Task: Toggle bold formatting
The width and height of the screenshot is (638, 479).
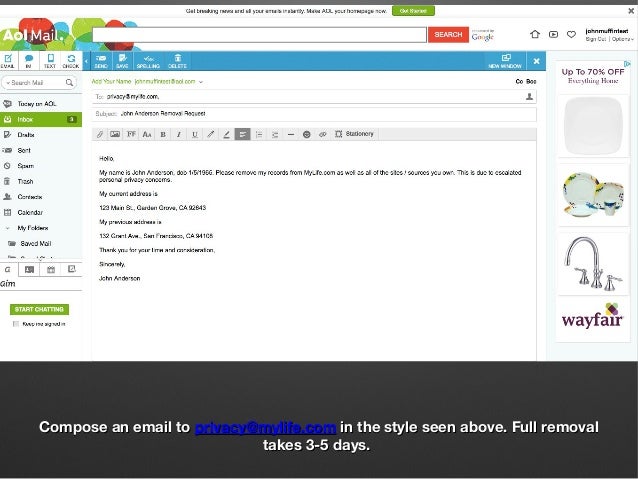Action: 163,134
